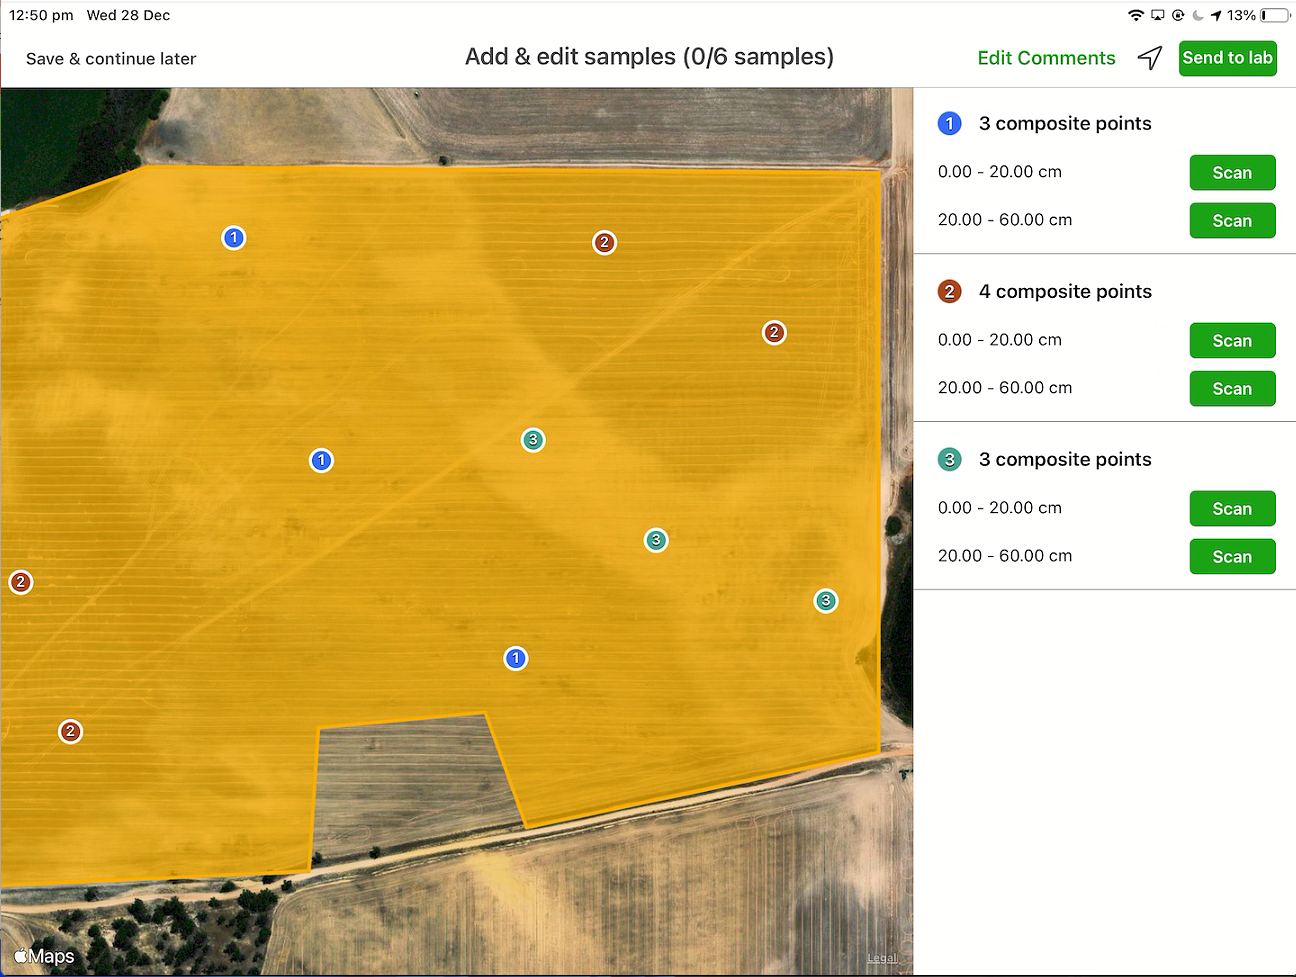Image resolution: width=1296 pixels, height=977 pixels.
Task: Tap '3 composite points' header for sample 1
Action: tap(1065, 123)
